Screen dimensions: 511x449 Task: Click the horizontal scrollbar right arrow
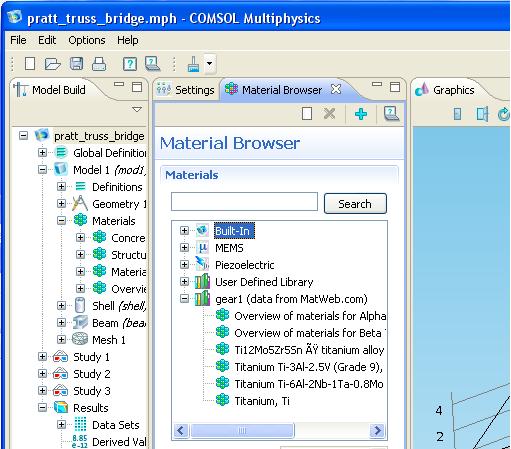click(377, 430)
